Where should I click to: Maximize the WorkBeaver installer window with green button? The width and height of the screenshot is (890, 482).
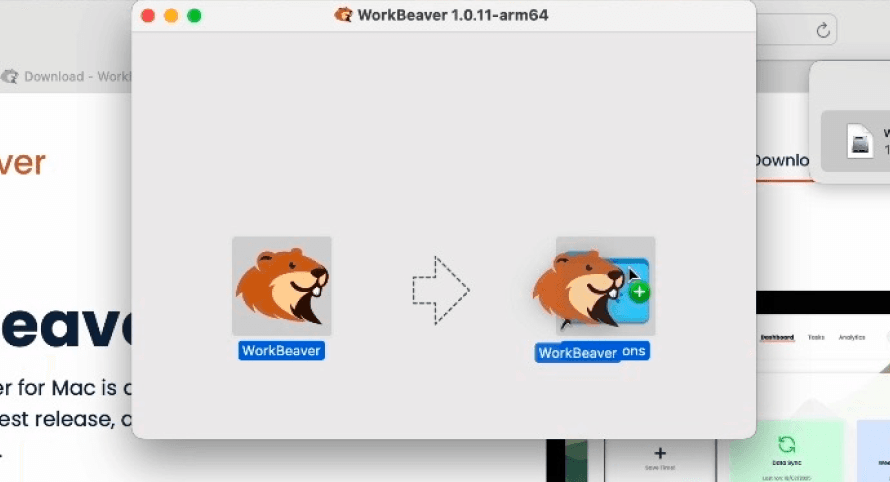click(x=194, y=16)
